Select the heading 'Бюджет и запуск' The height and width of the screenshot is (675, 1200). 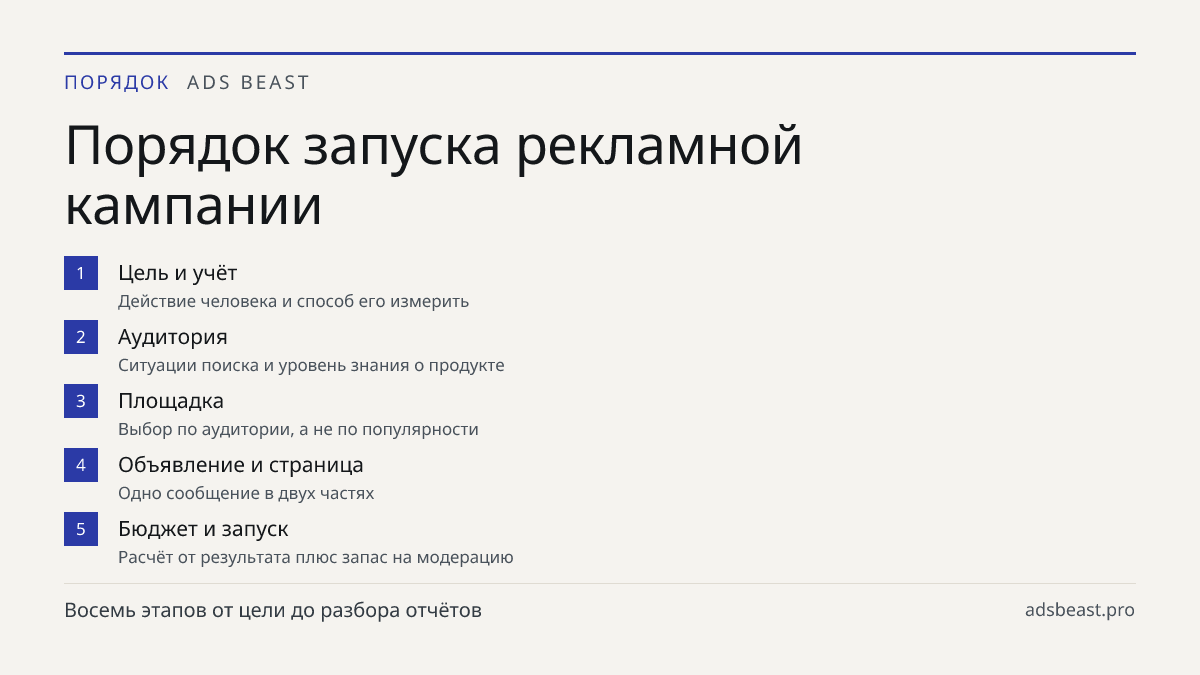203,529
